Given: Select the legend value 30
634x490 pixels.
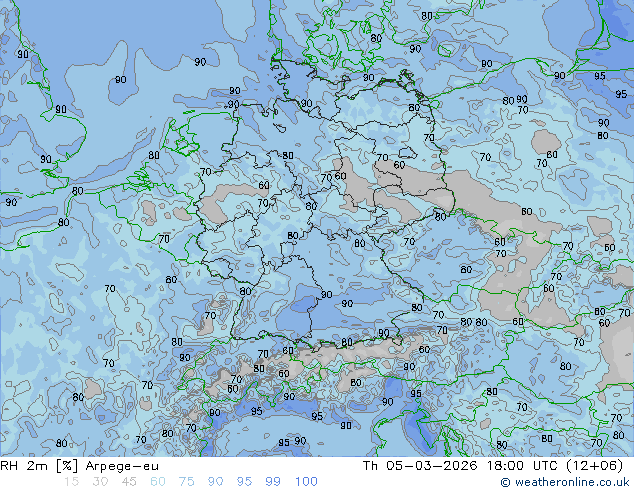Looking at the screenshot, I should coord(100,482).
